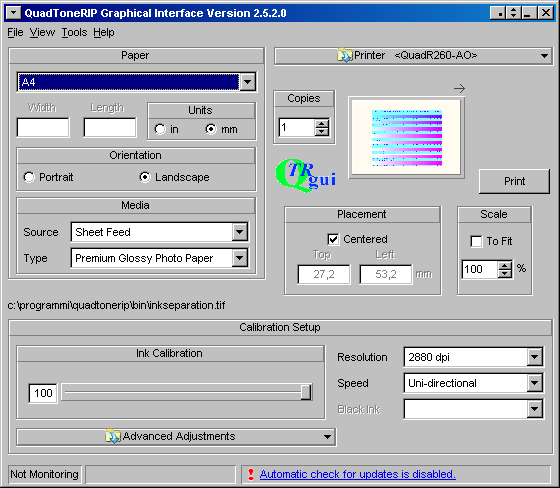
Task: Choose Landscape orientation
Action: pos(145,177)
